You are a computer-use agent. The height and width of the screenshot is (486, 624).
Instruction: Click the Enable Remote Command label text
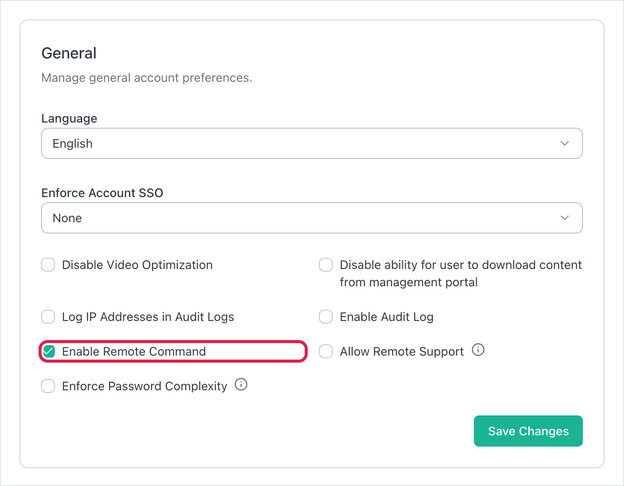click(134, 351)
